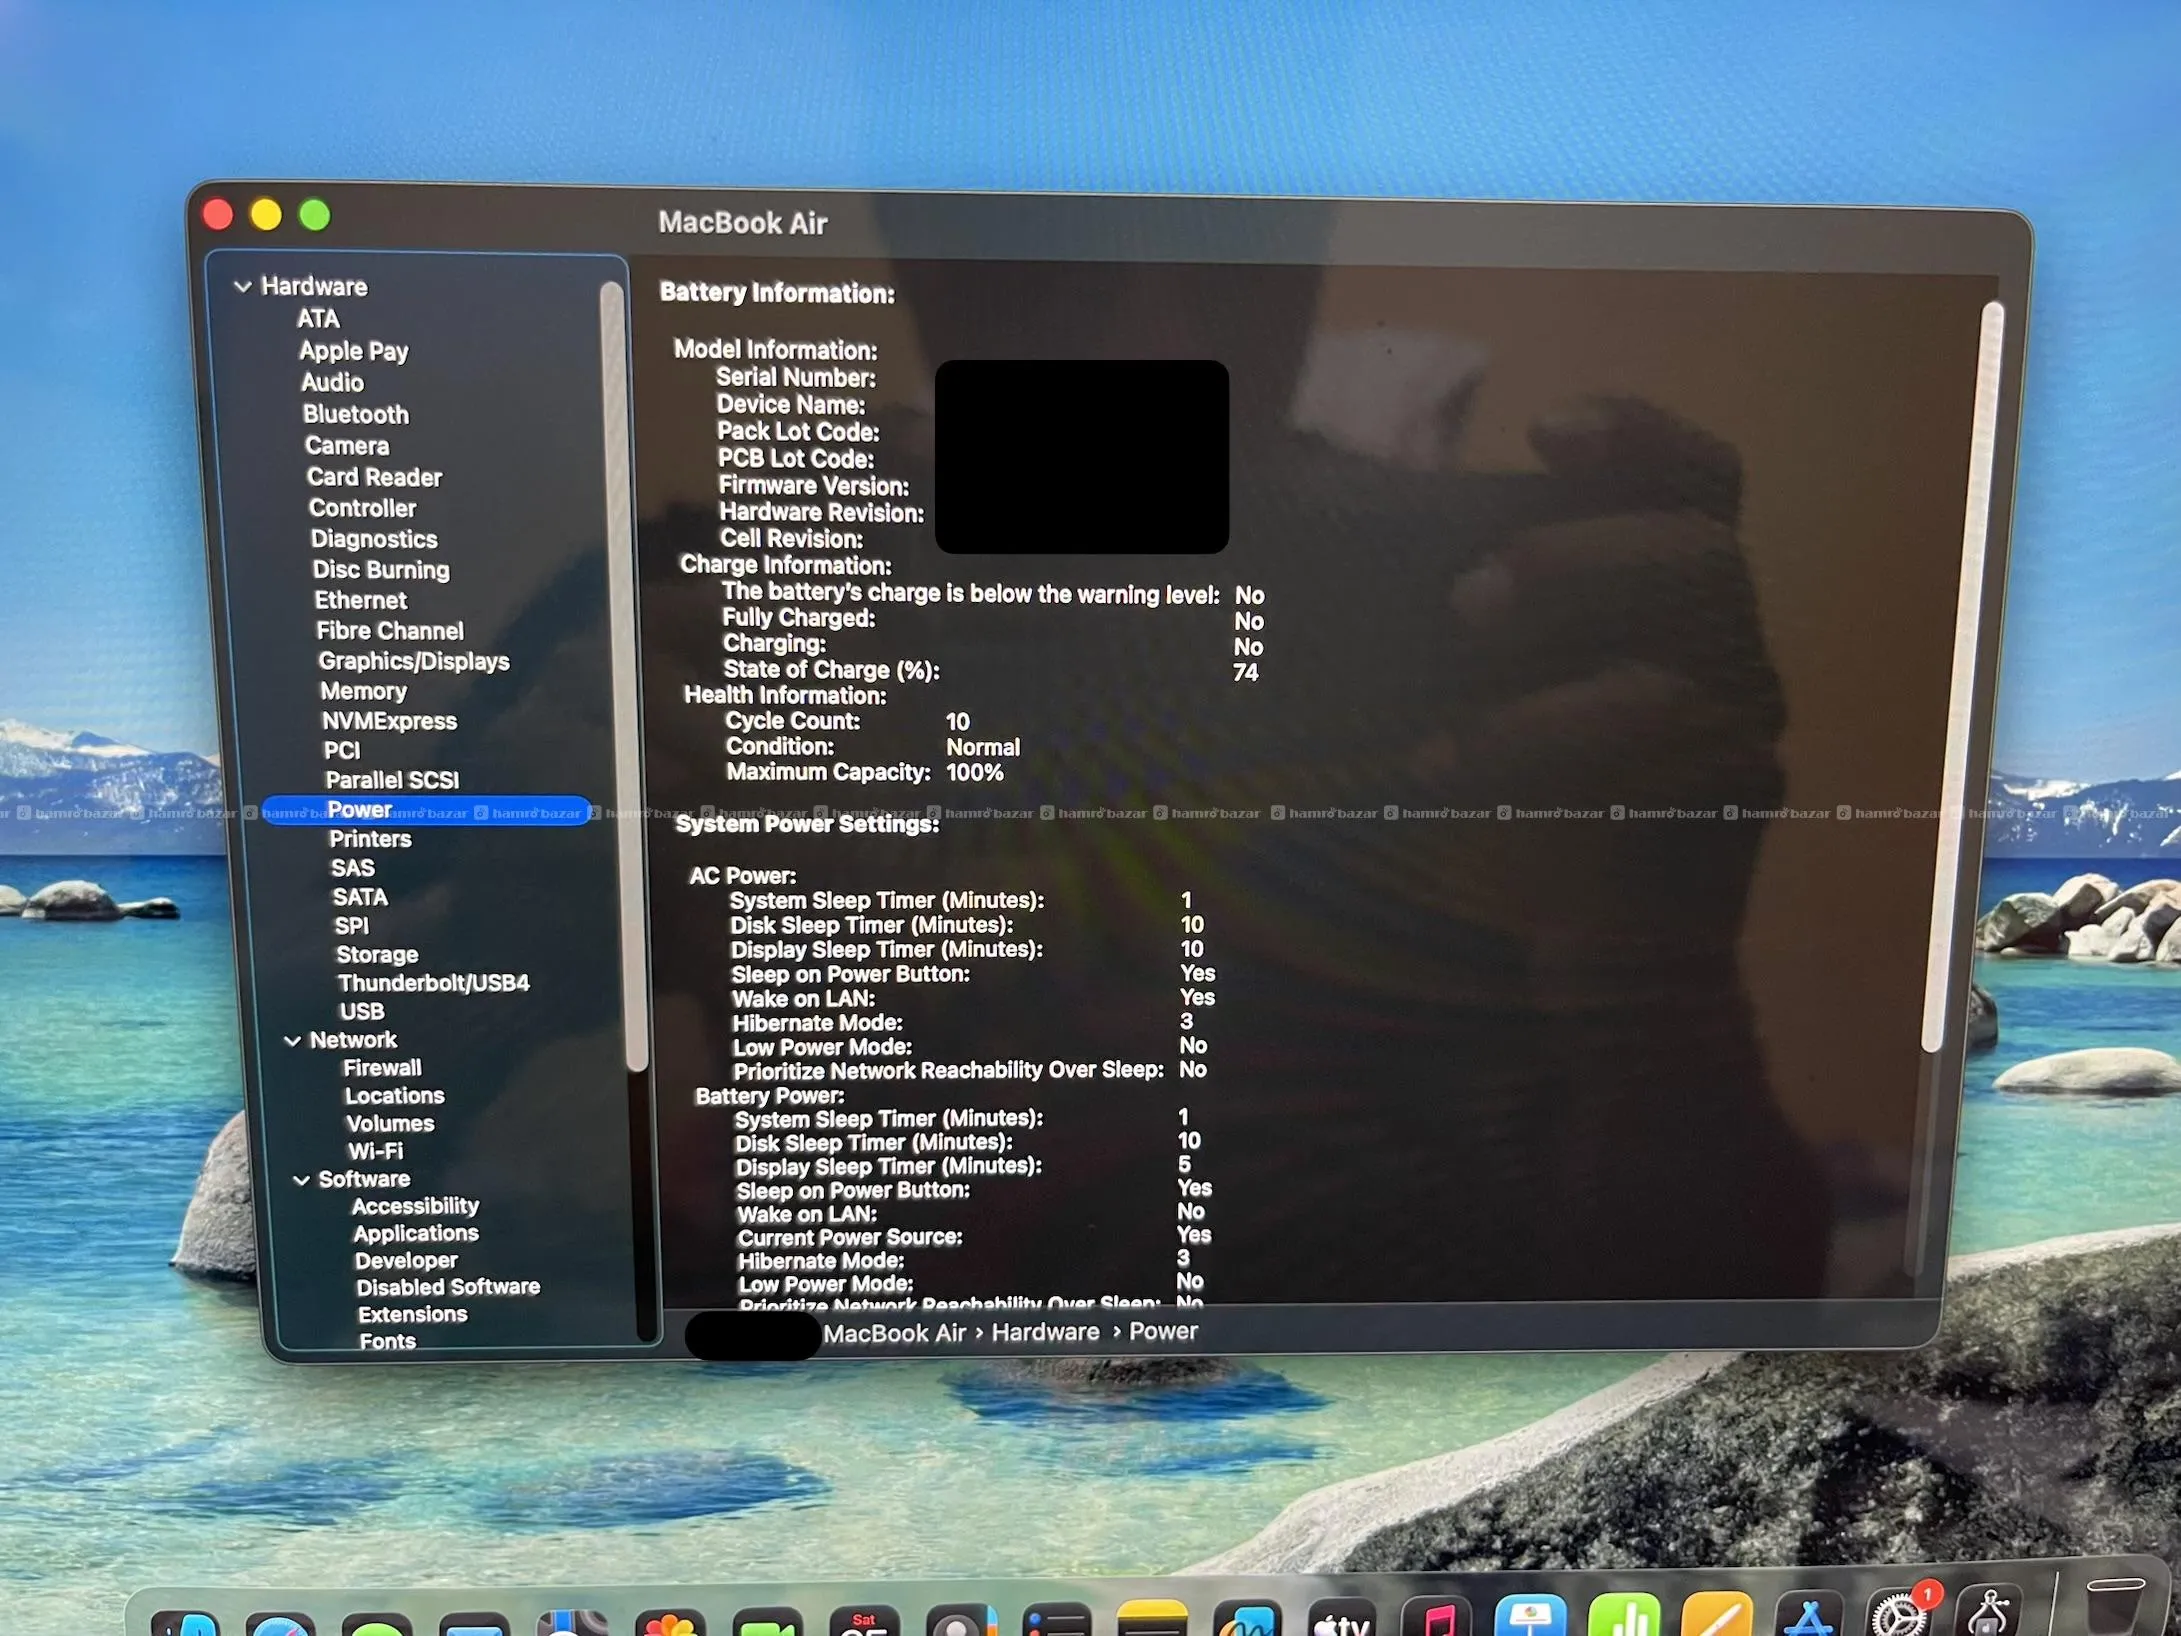Launch the App Store dock icon
2181x1636 pixels.
[x=1807, y=1618]
